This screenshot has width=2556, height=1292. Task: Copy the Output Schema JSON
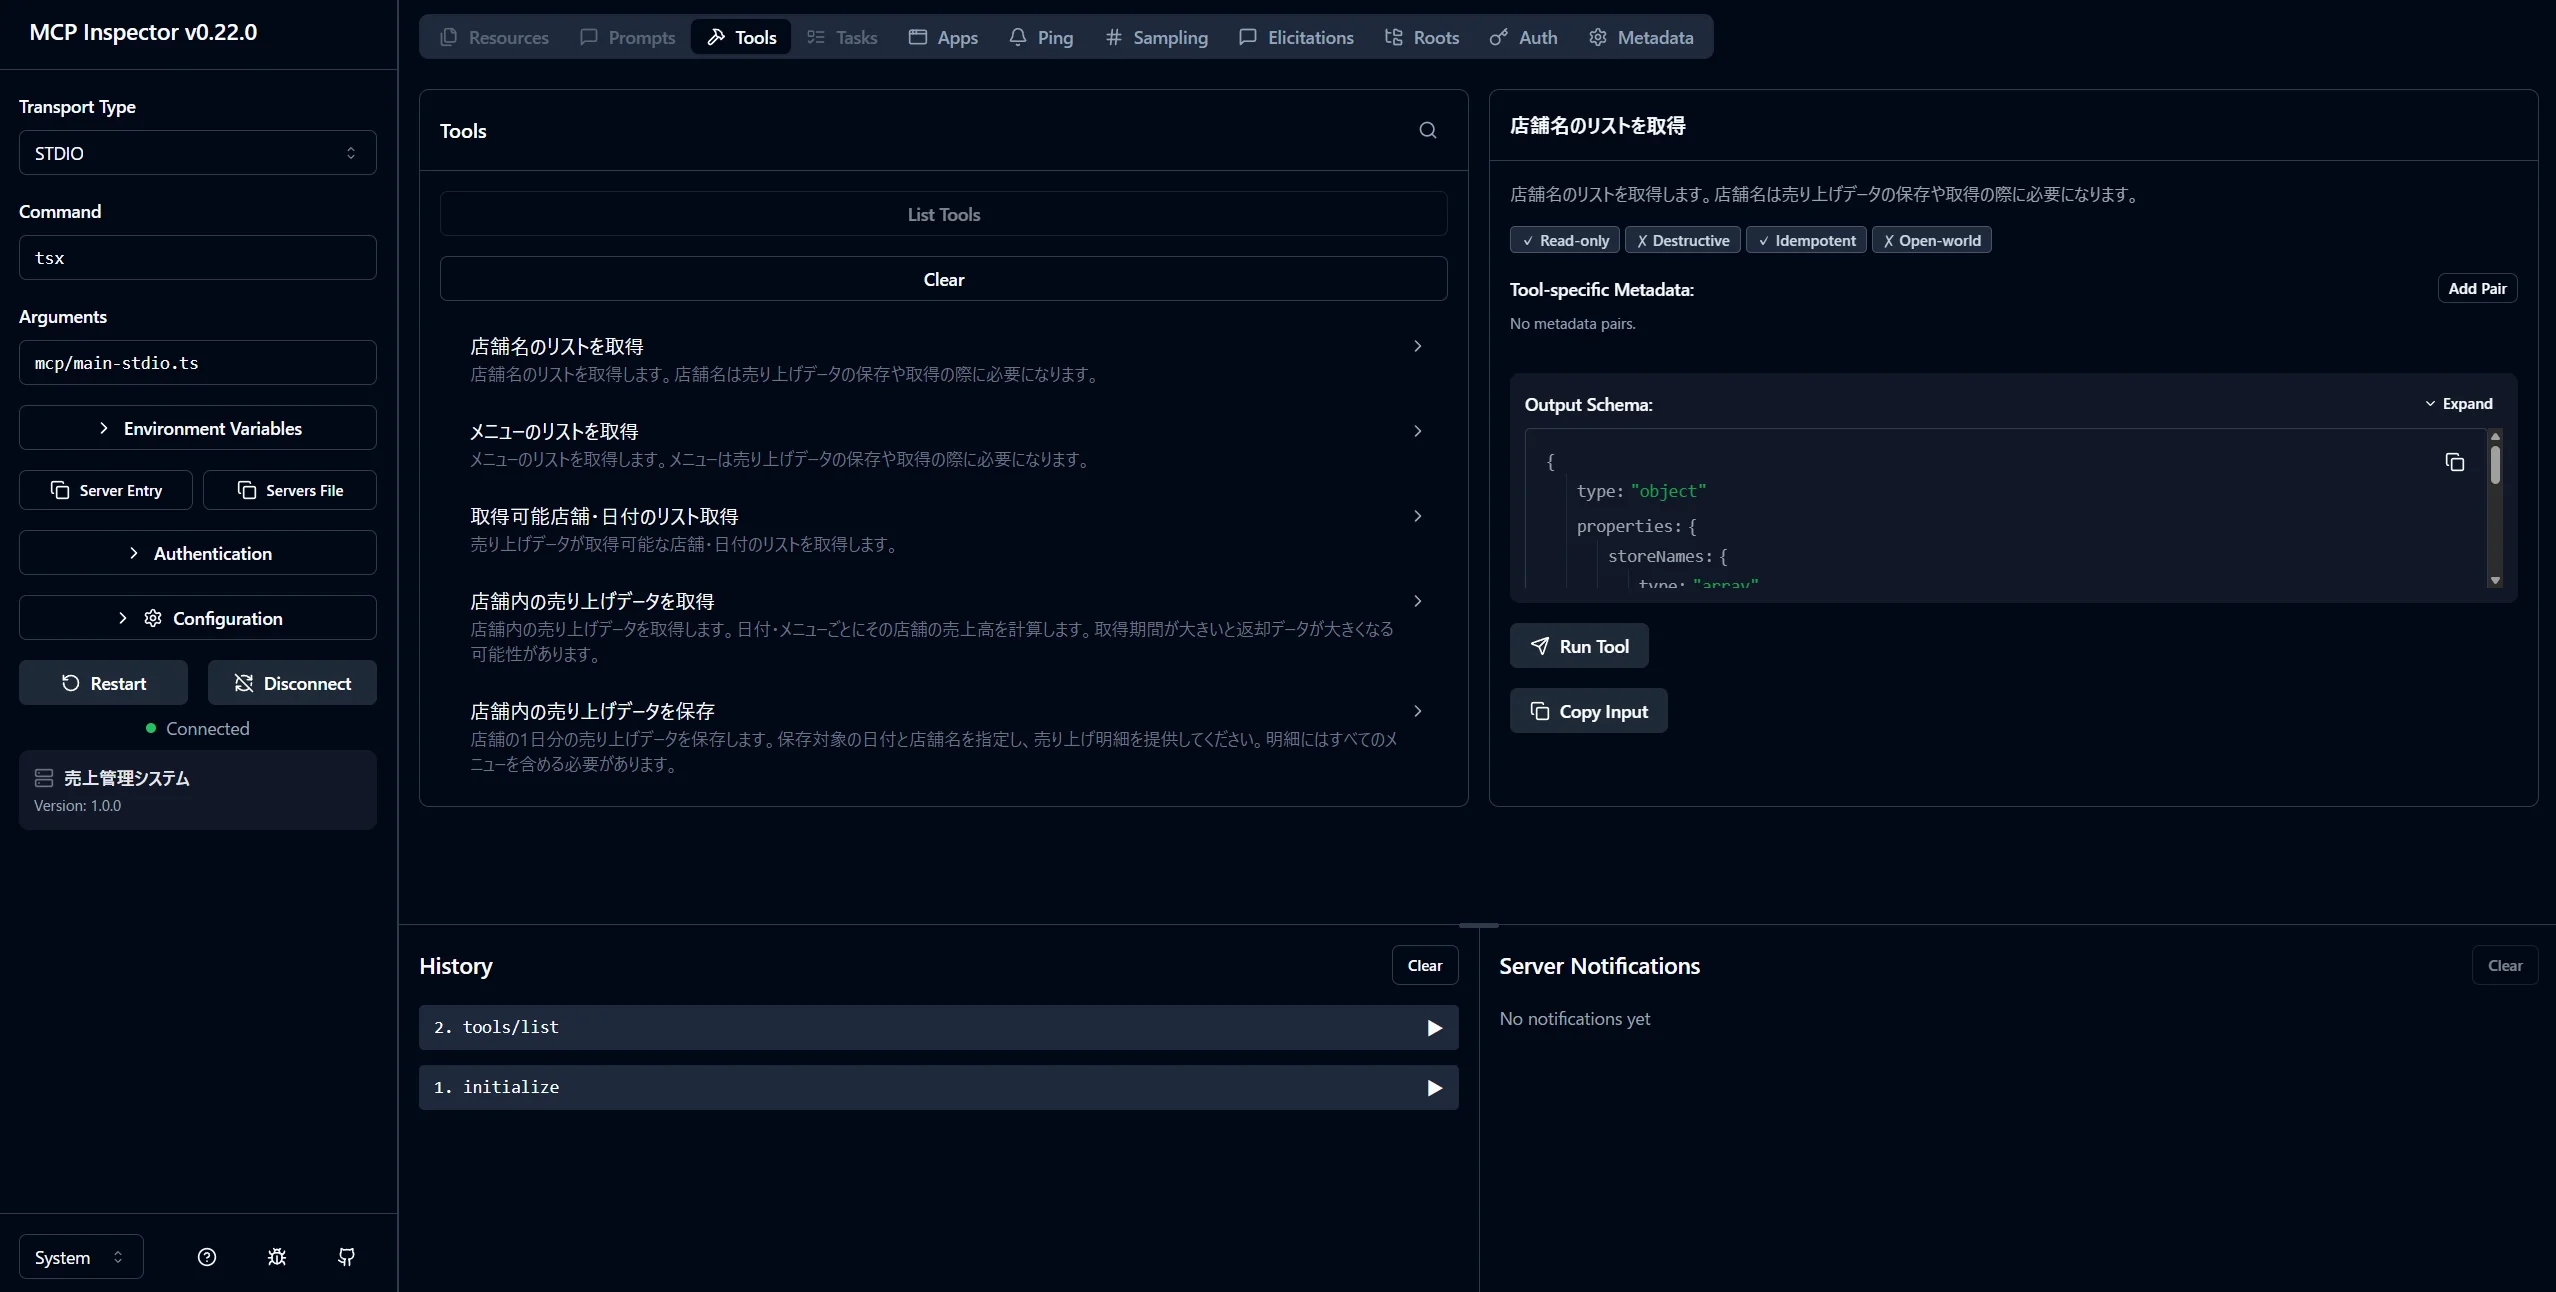tap(2454, 462)
